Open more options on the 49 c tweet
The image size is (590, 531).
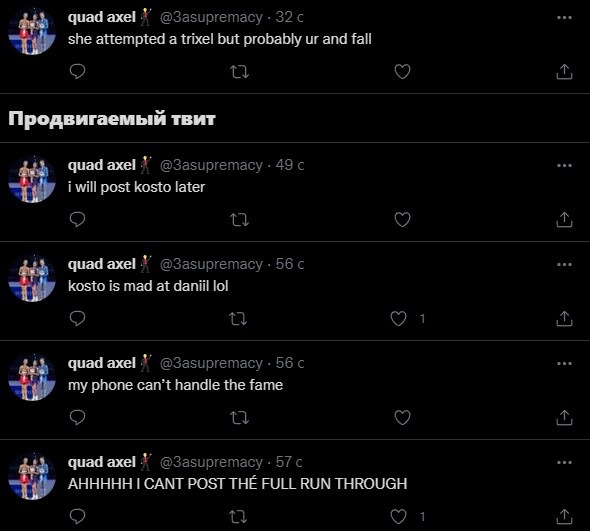(x=564, y=166)
